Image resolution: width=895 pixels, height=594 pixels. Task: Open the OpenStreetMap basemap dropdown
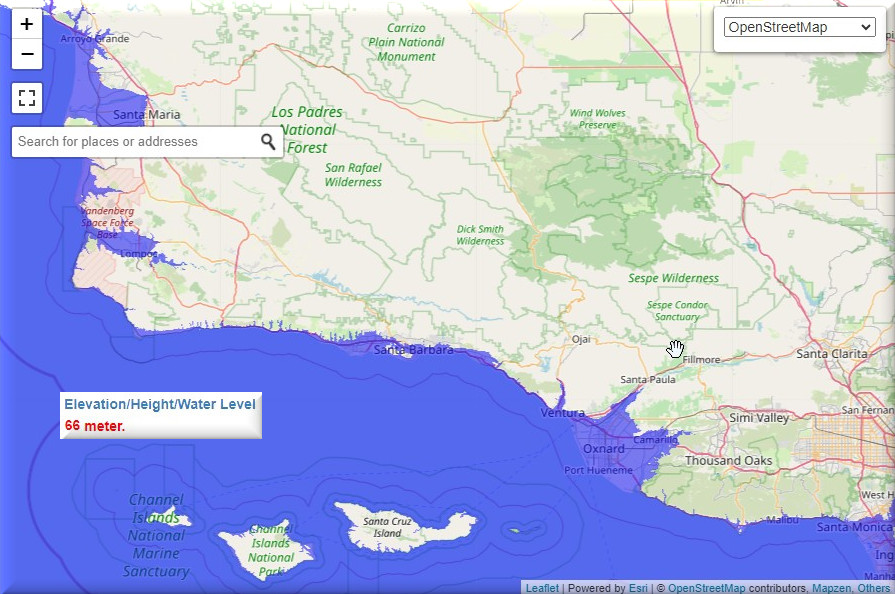point(800,27)
